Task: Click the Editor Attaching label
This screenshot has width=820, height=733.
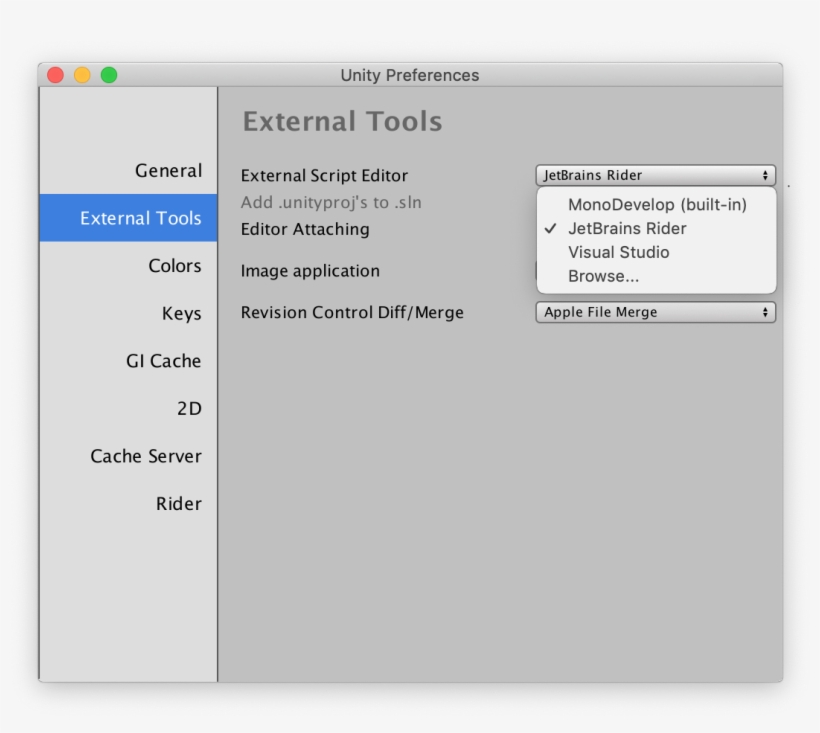Action: [305, 229]
